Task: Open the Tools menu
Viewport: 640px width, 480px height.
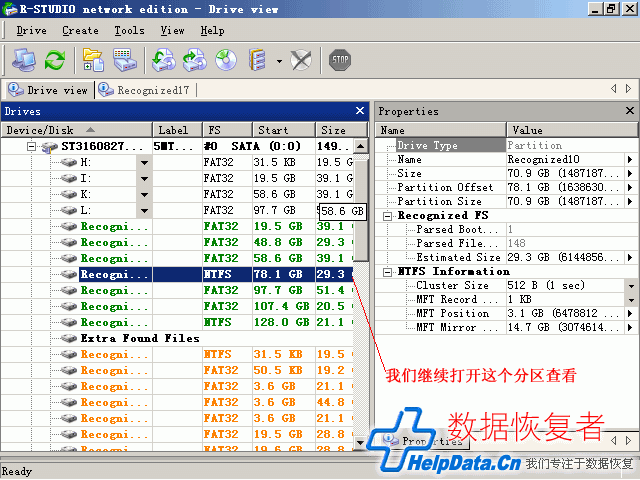Action: click(129, 31)
